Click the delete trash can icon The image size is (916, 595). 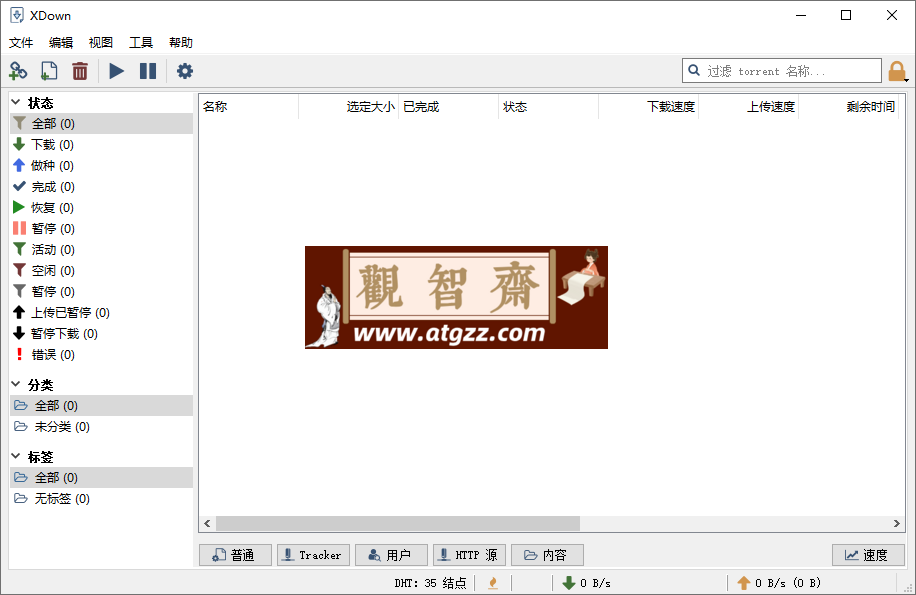click(x=80, y=71)
